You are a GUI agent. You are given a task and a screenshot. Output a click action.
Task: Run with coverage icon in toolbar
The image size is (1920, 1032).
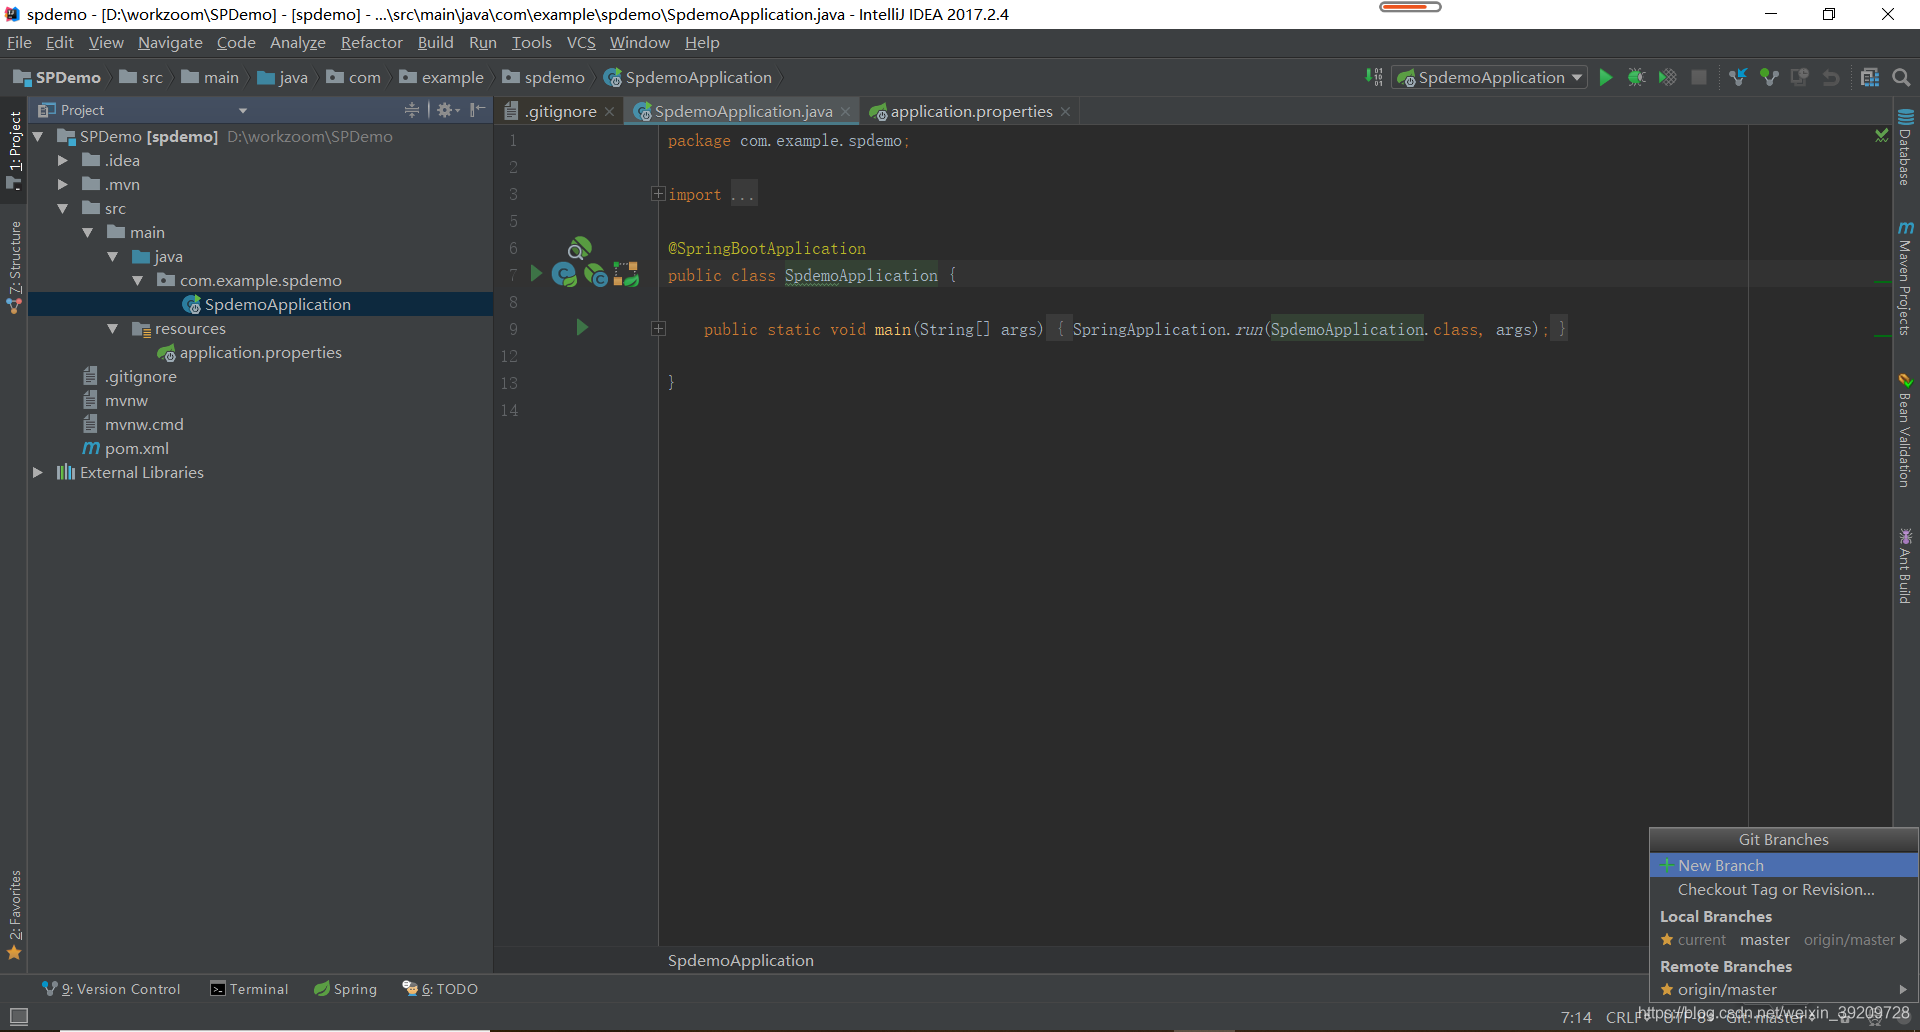pos(1667,77)
